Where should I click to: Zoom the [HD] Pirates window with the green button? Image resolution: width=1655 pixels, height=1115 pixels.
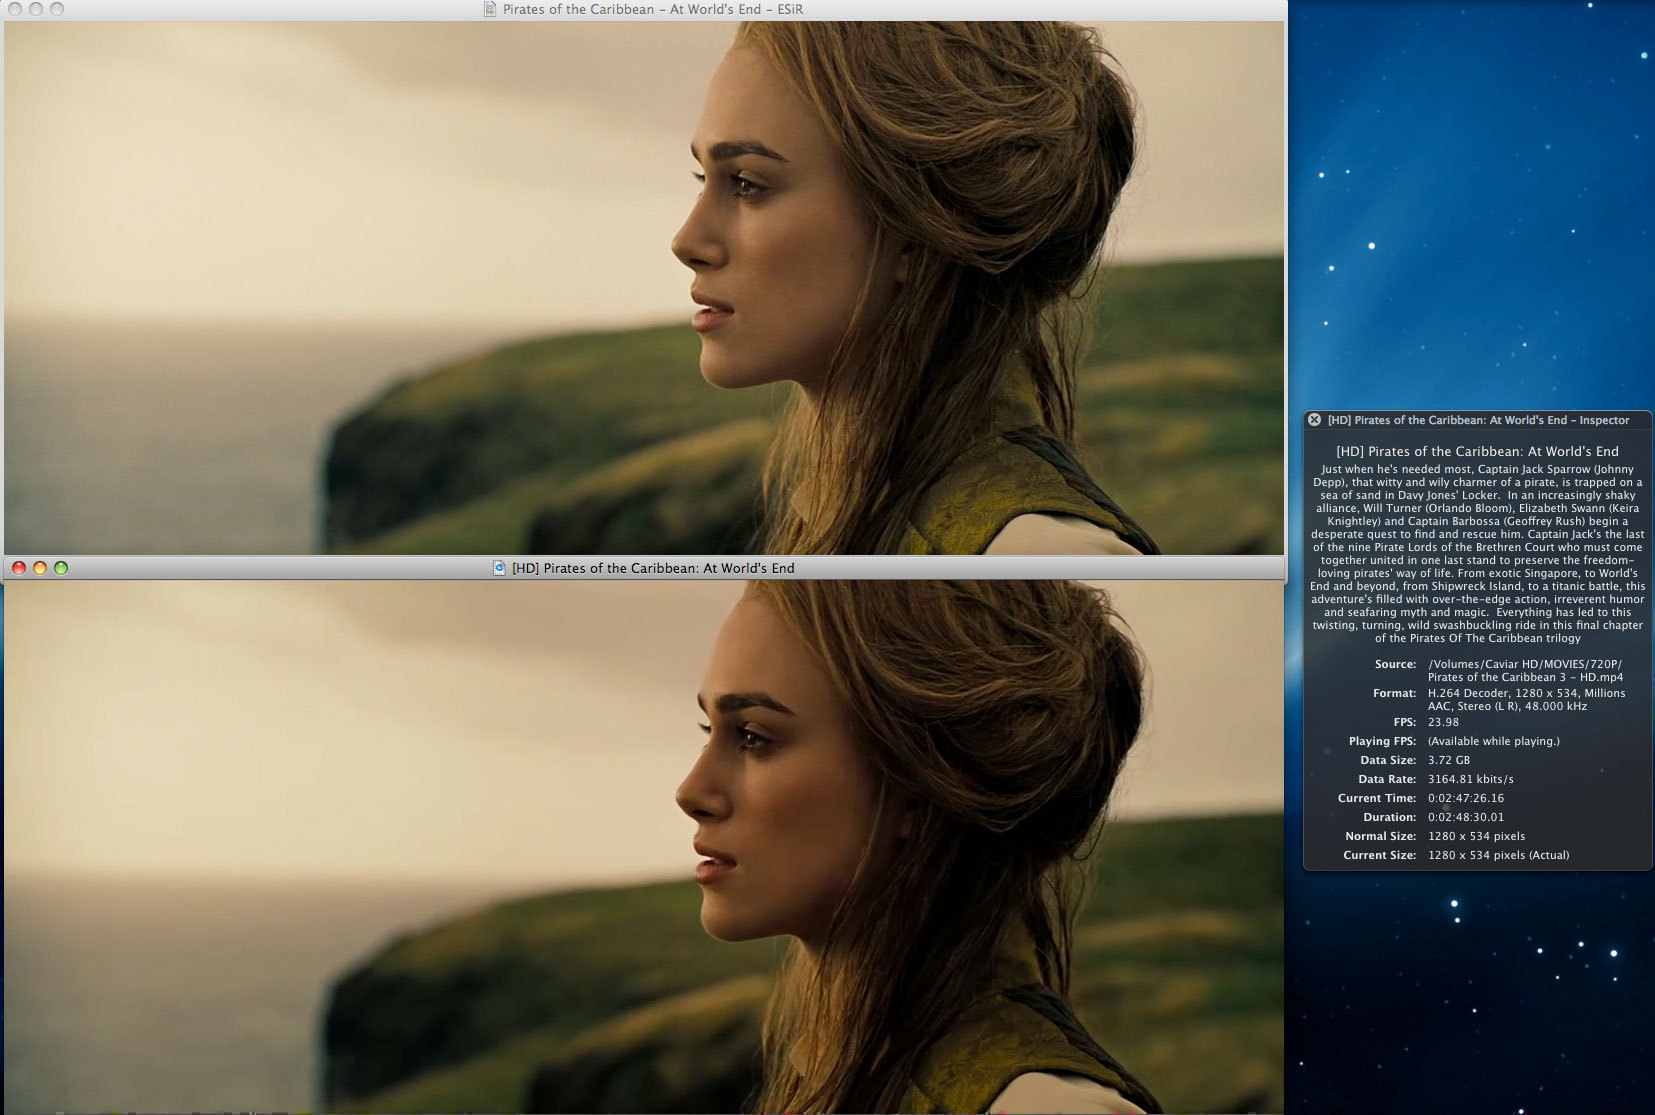[x=61, y=568]
